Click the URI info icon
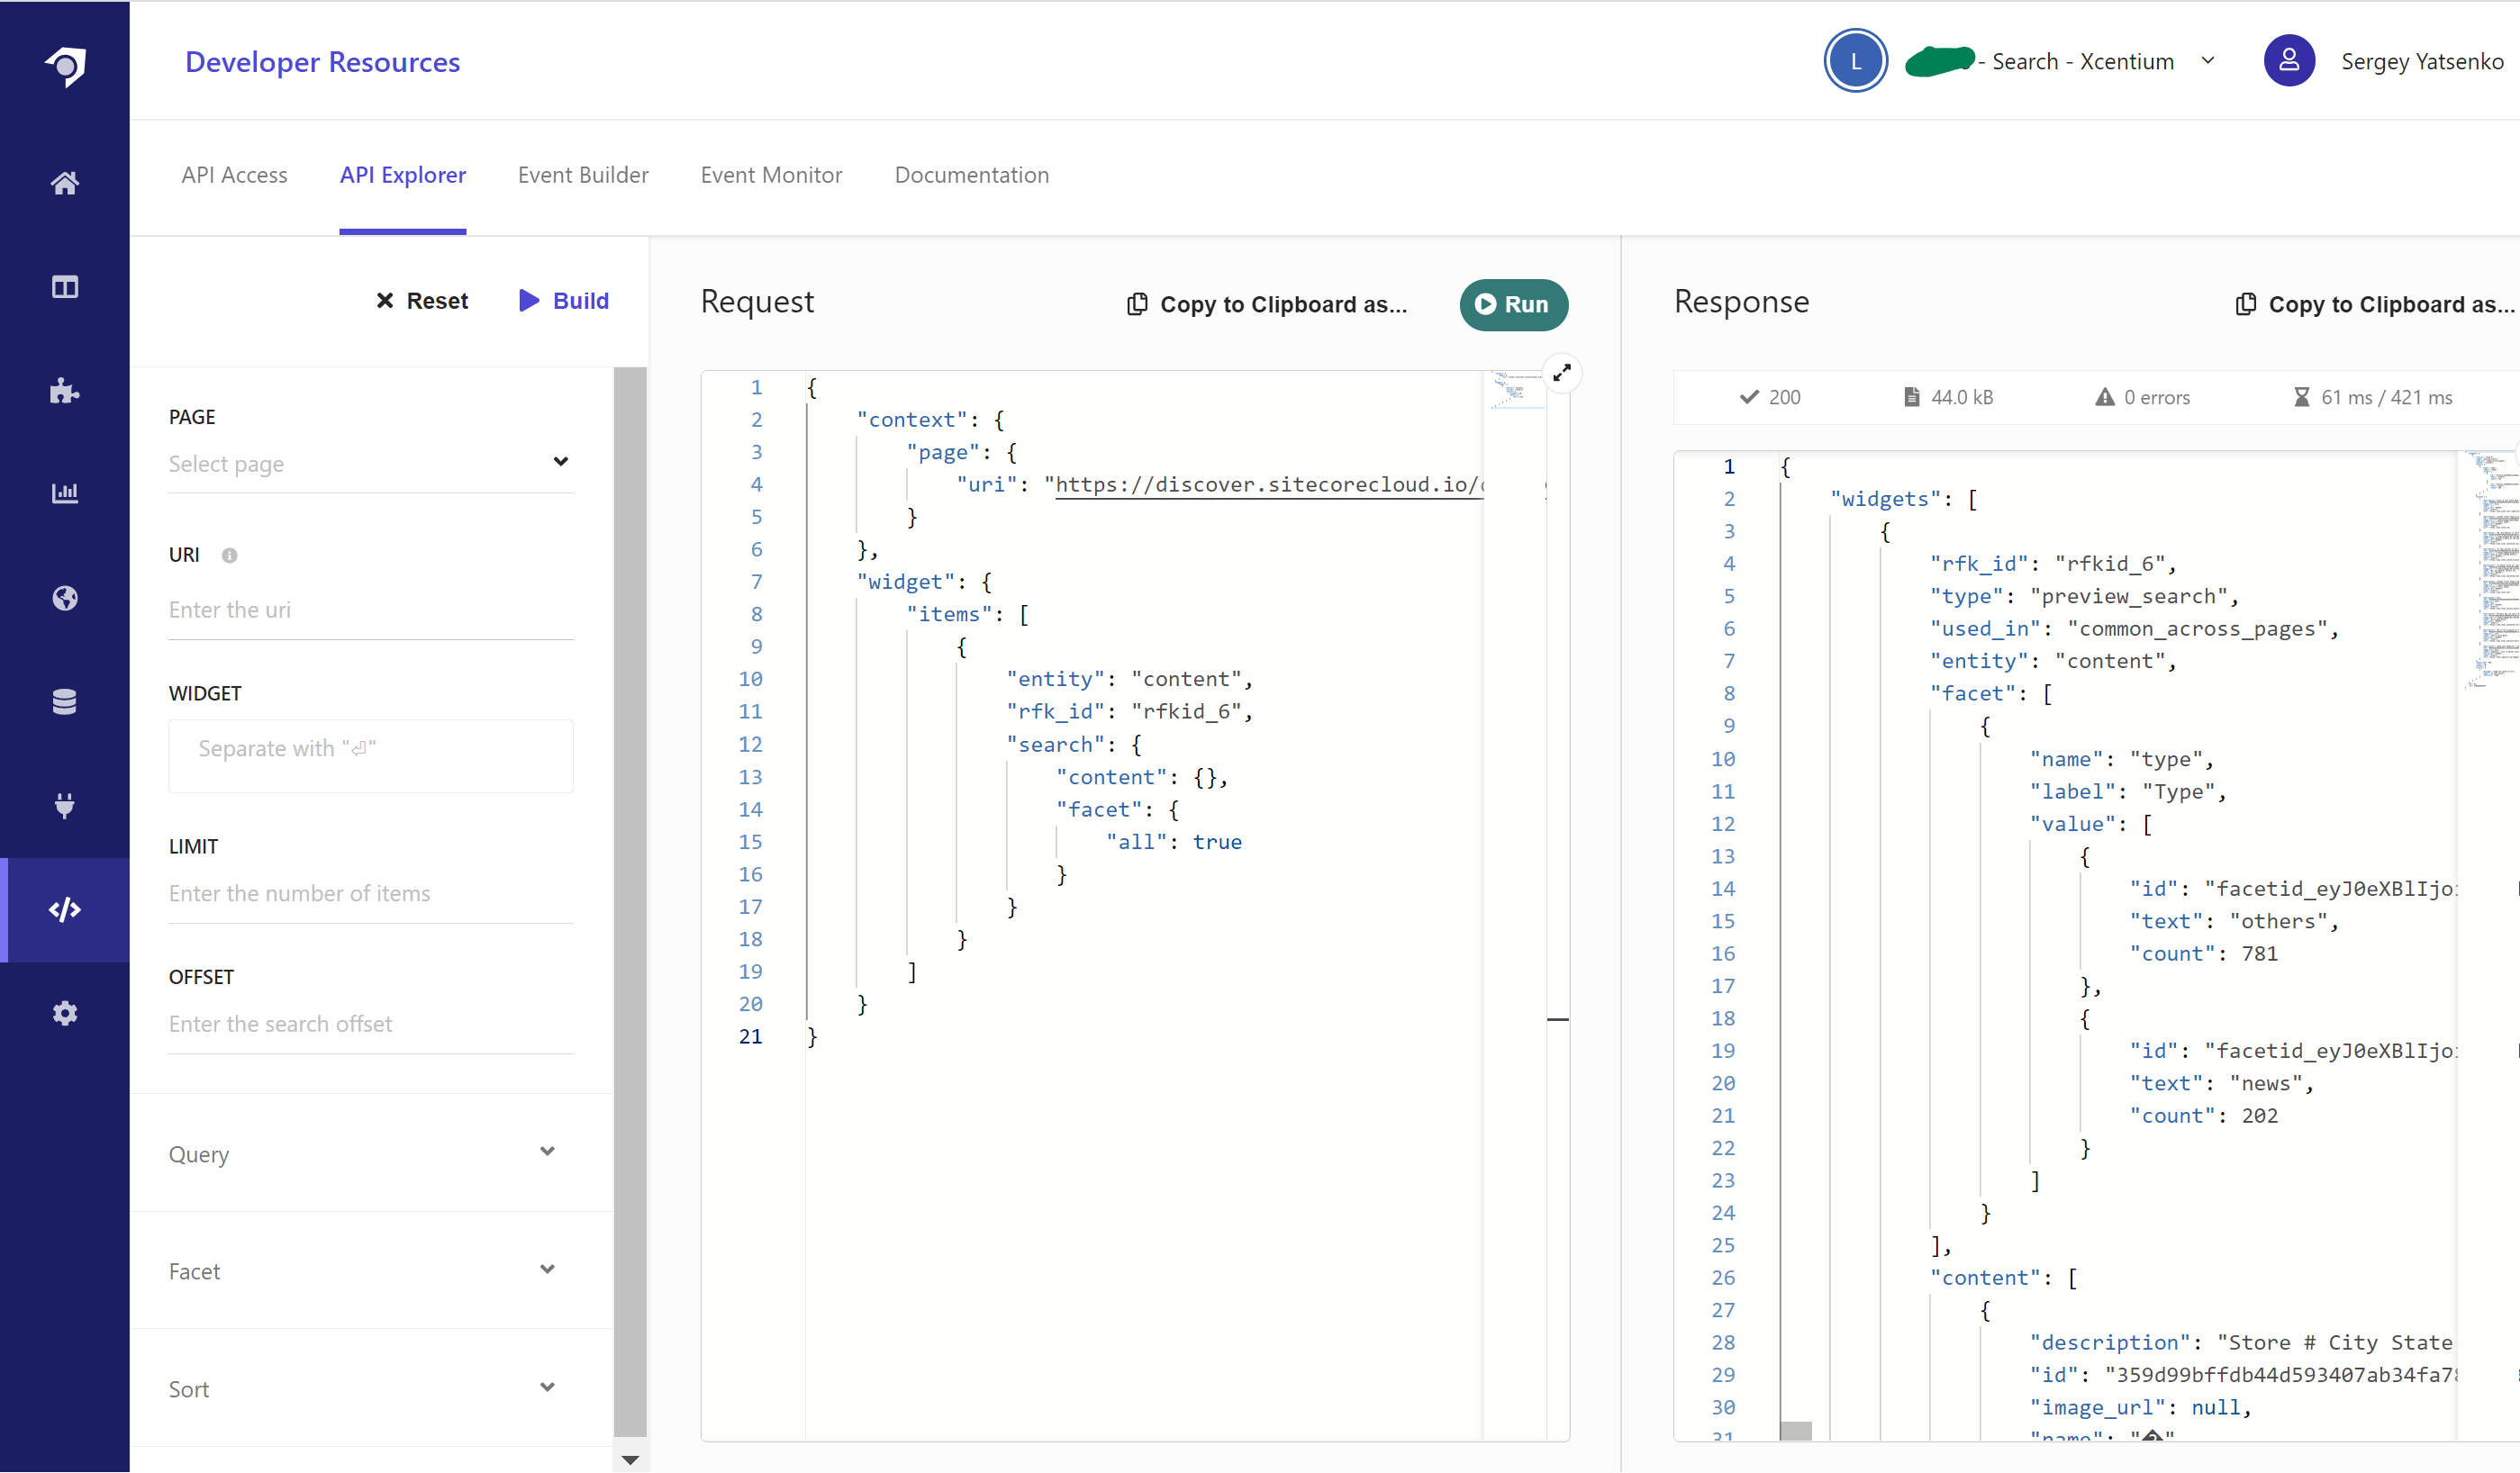The image size is (2520, 1473). [x=229, y=556]
